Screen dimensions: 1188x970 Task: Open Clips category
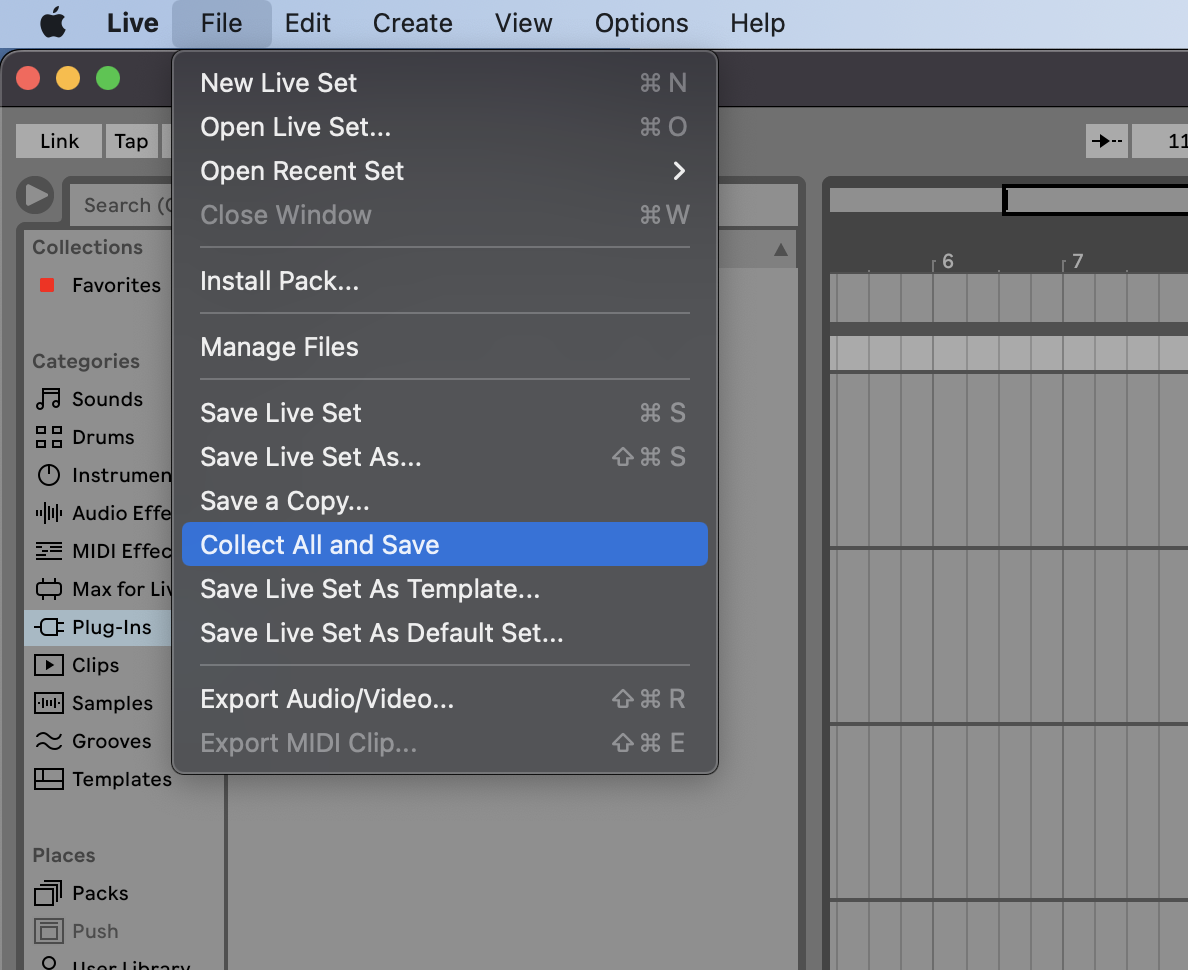pyautogui.click(x=98, y=665)
